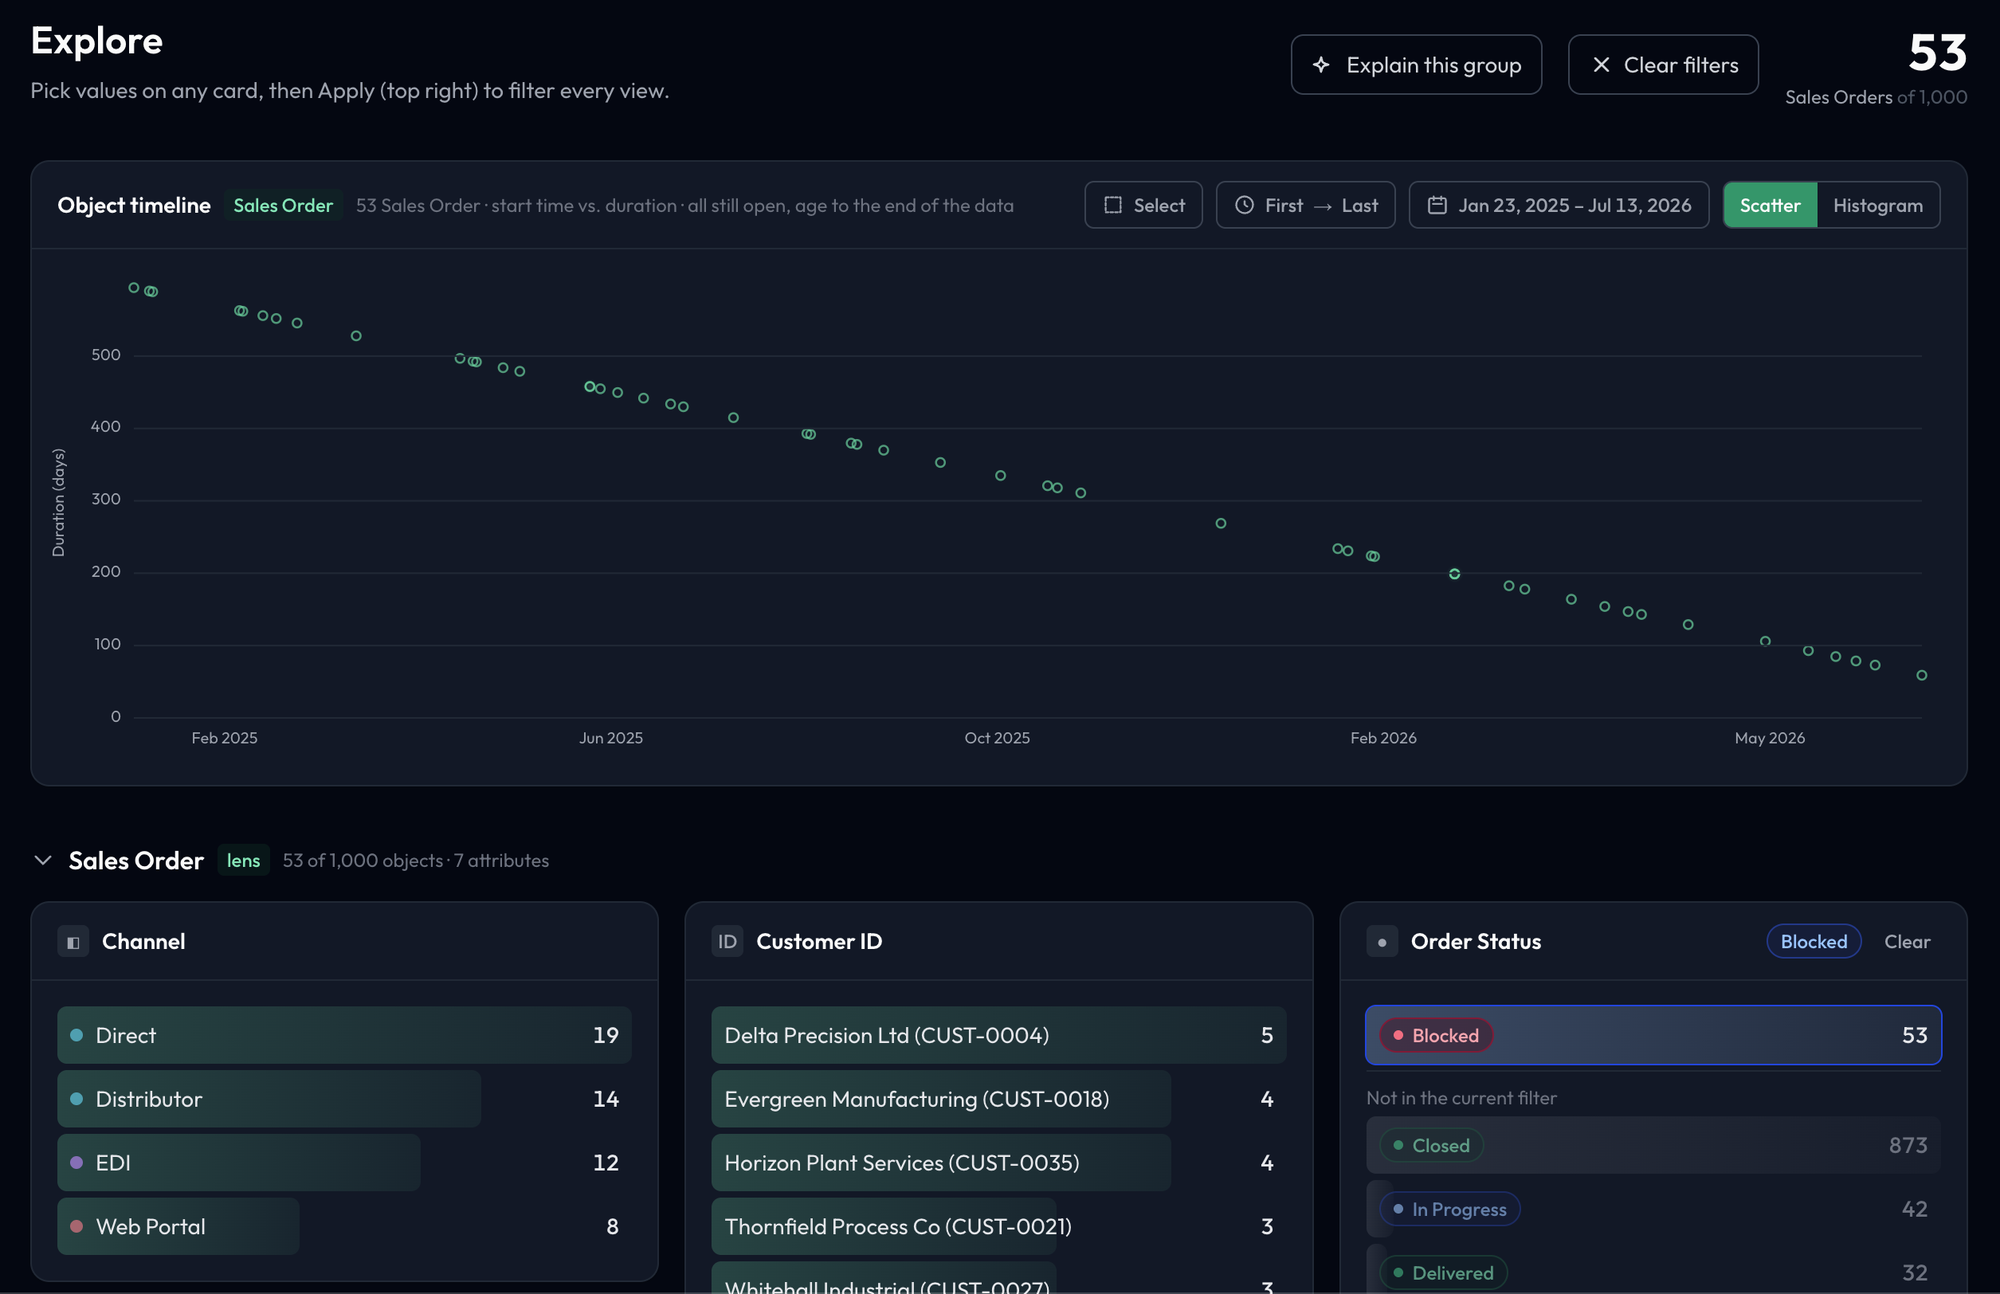Select the Closed status row with 873
The image size is (2000, 1294).
1653,1145
